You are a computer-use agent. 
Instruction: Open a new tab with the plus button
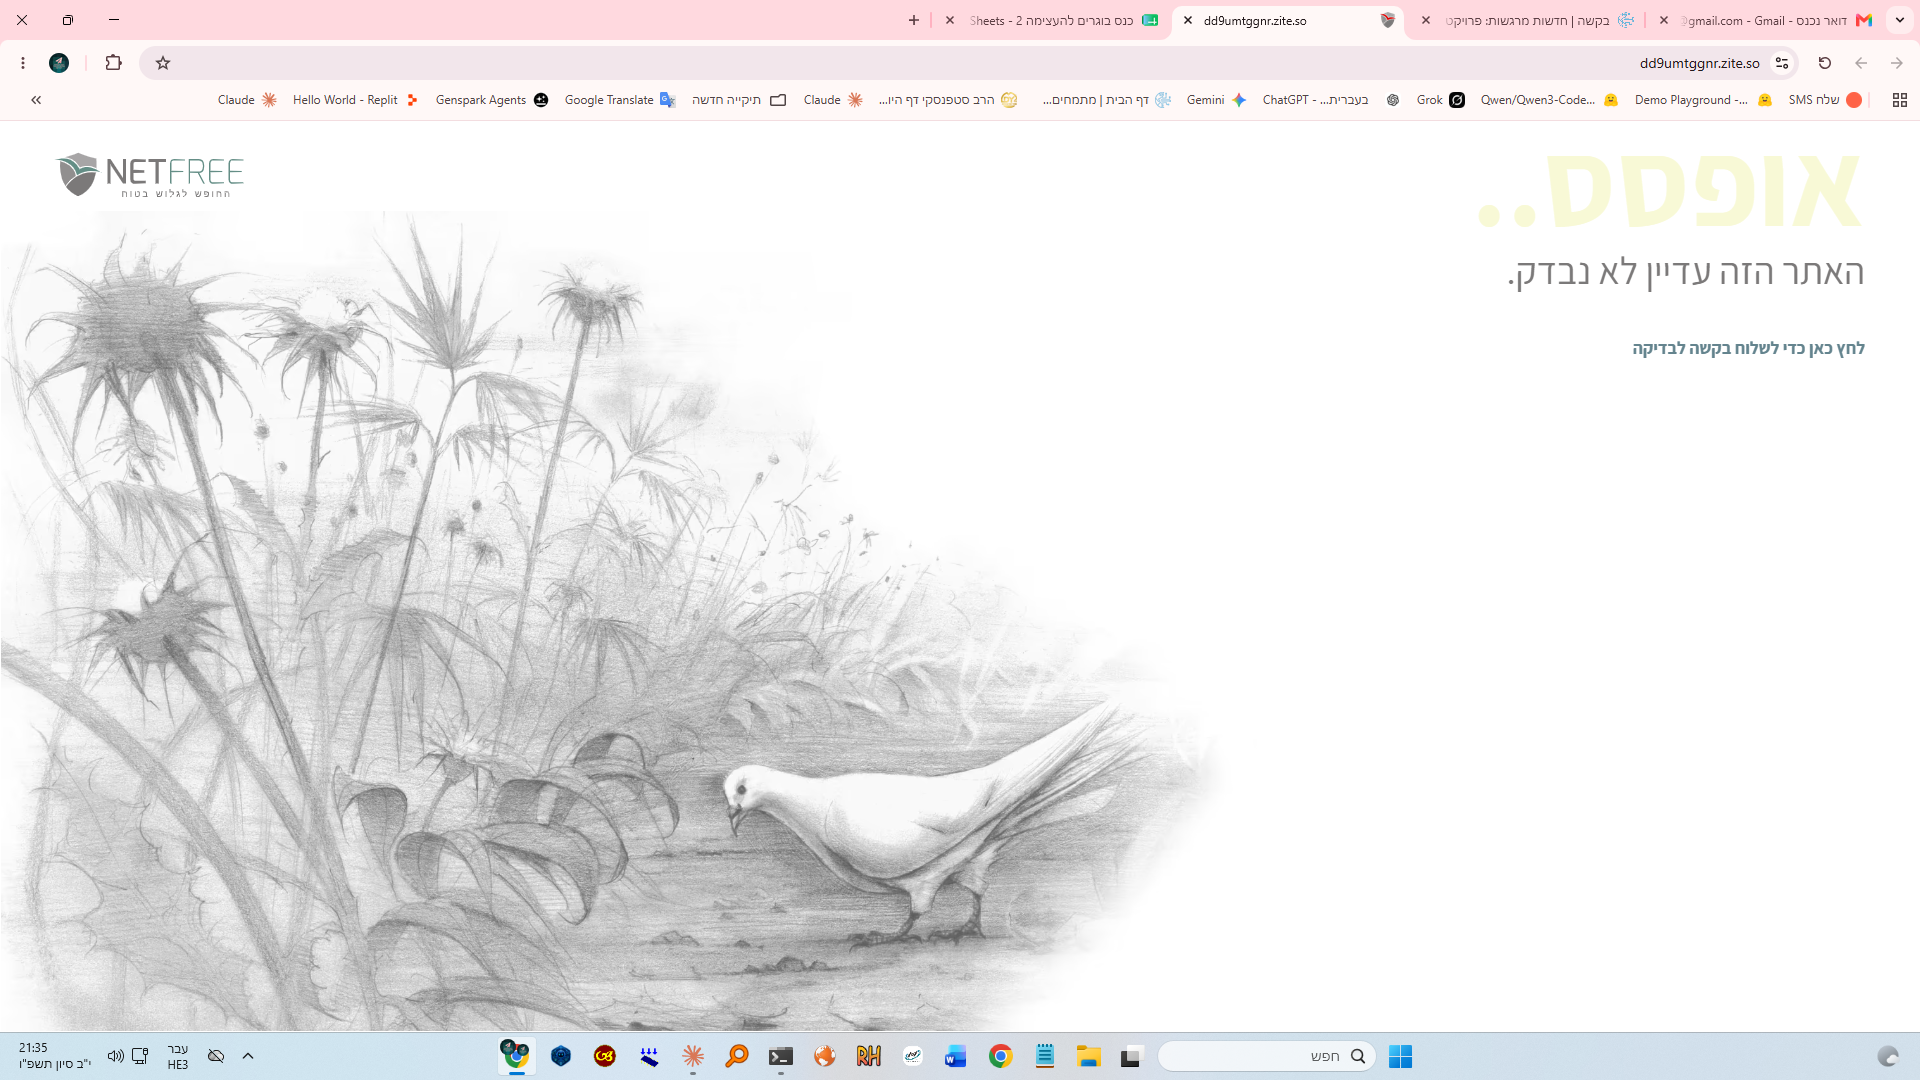pyautogui.click(x=913, y=20)
